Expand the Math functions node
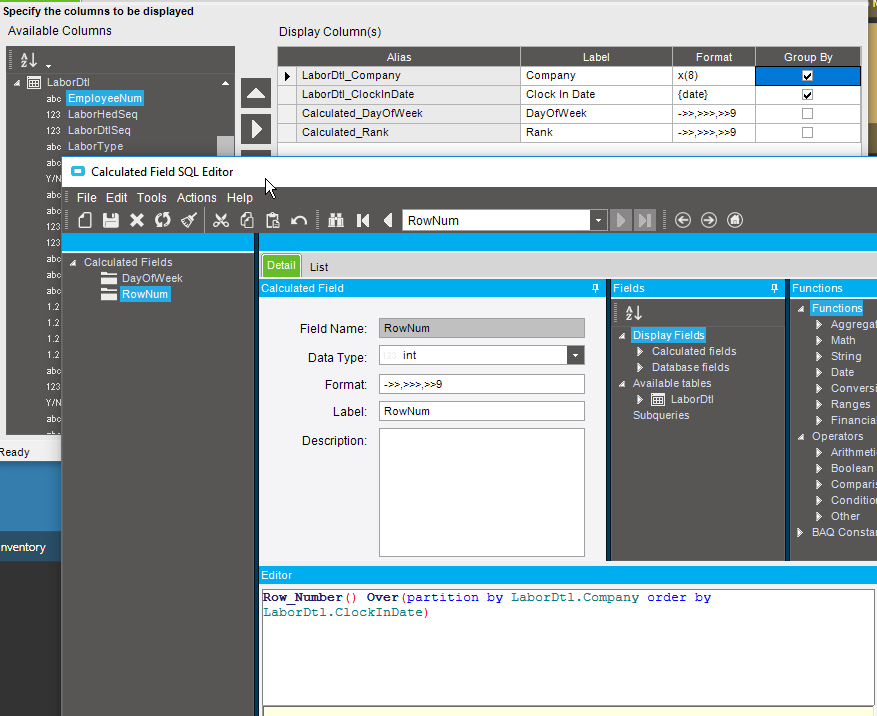Viewport: 877px width, 716px height. pyautogui.click(x=820, y=340)
